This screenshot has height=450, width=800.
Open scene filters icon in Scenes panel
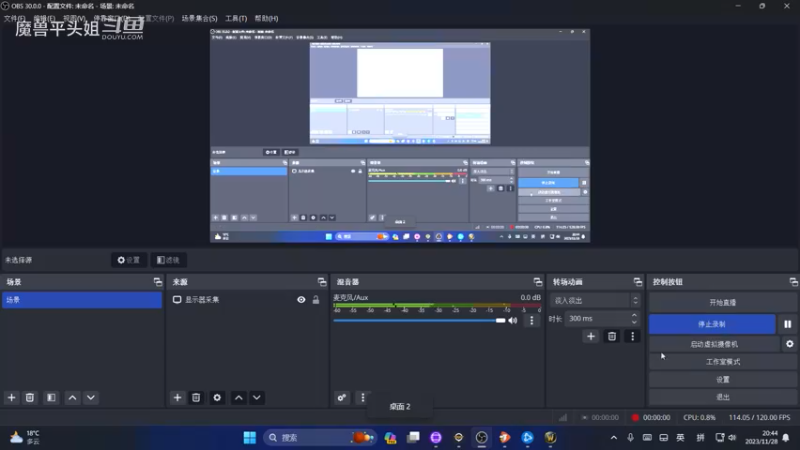point(51,397)
